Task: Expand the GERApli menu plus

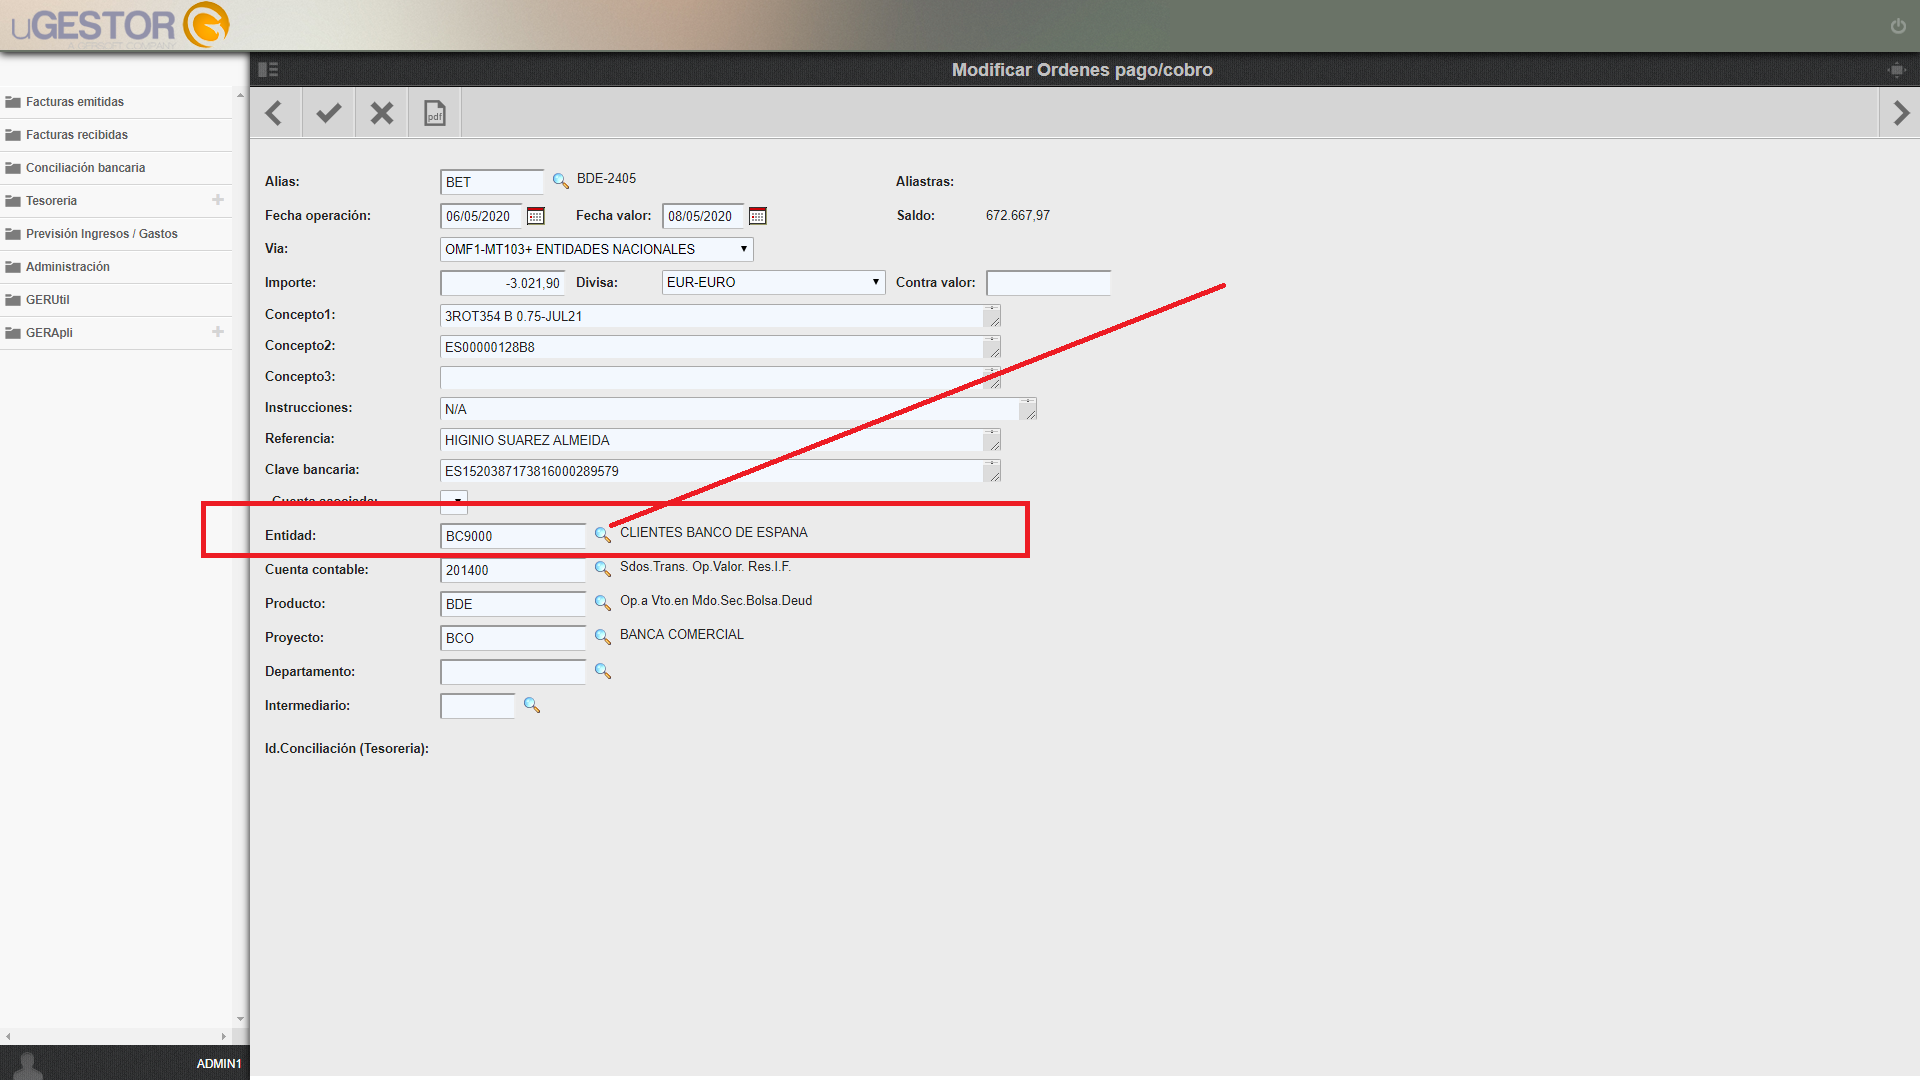Action: pos(218,332)
